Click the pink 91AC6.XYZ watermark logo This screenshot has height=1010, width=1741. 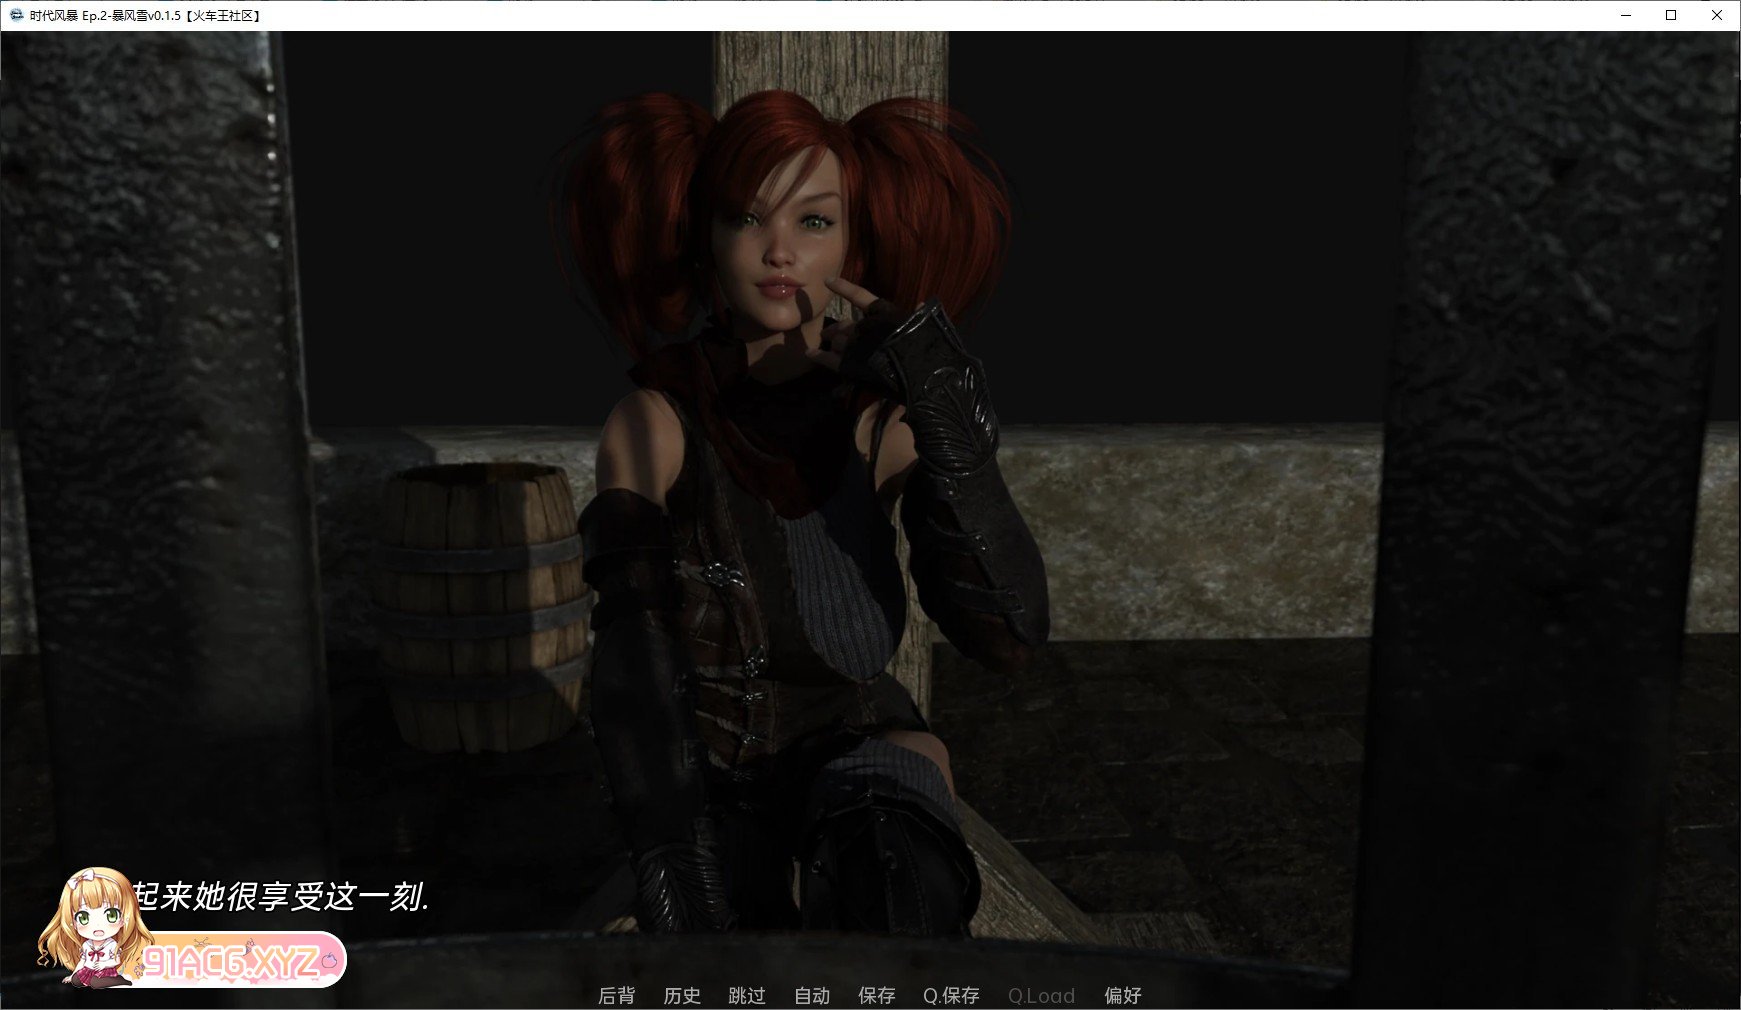click(240, 961)
